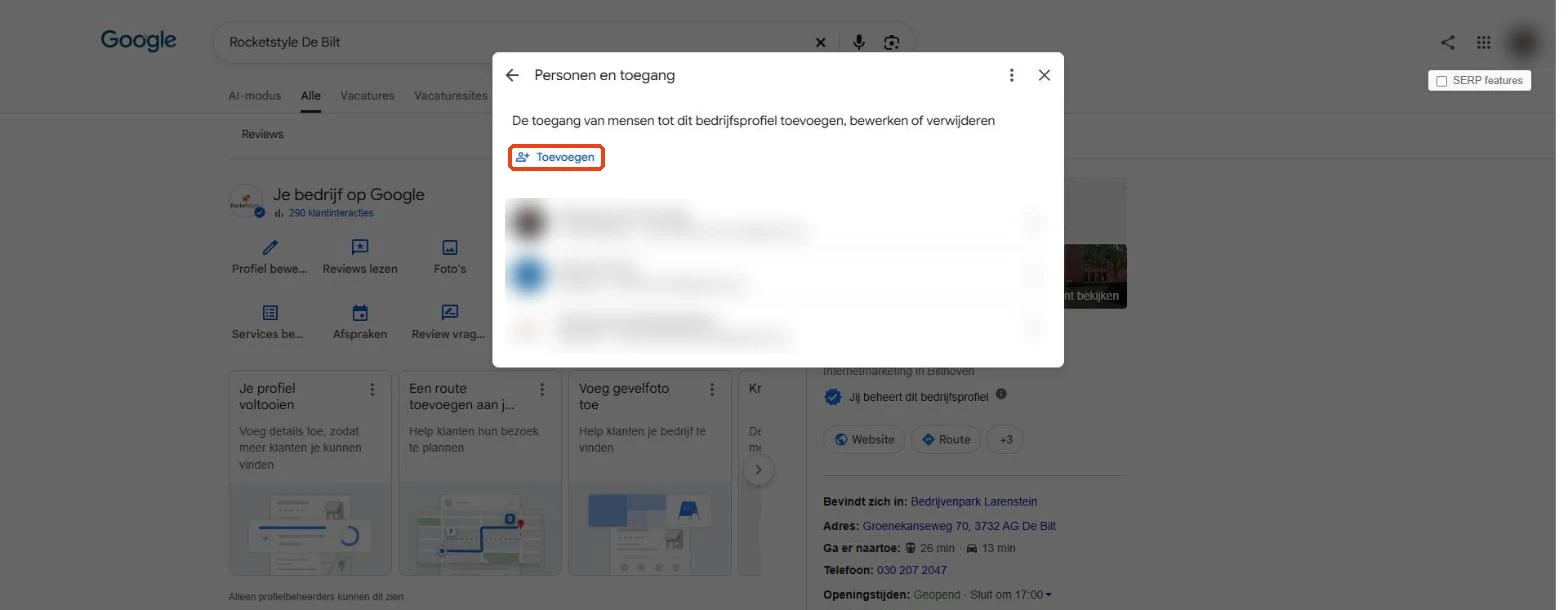
Task: Open options for Voeg gevelfoto toe card
Action: (x=713, y=389)
